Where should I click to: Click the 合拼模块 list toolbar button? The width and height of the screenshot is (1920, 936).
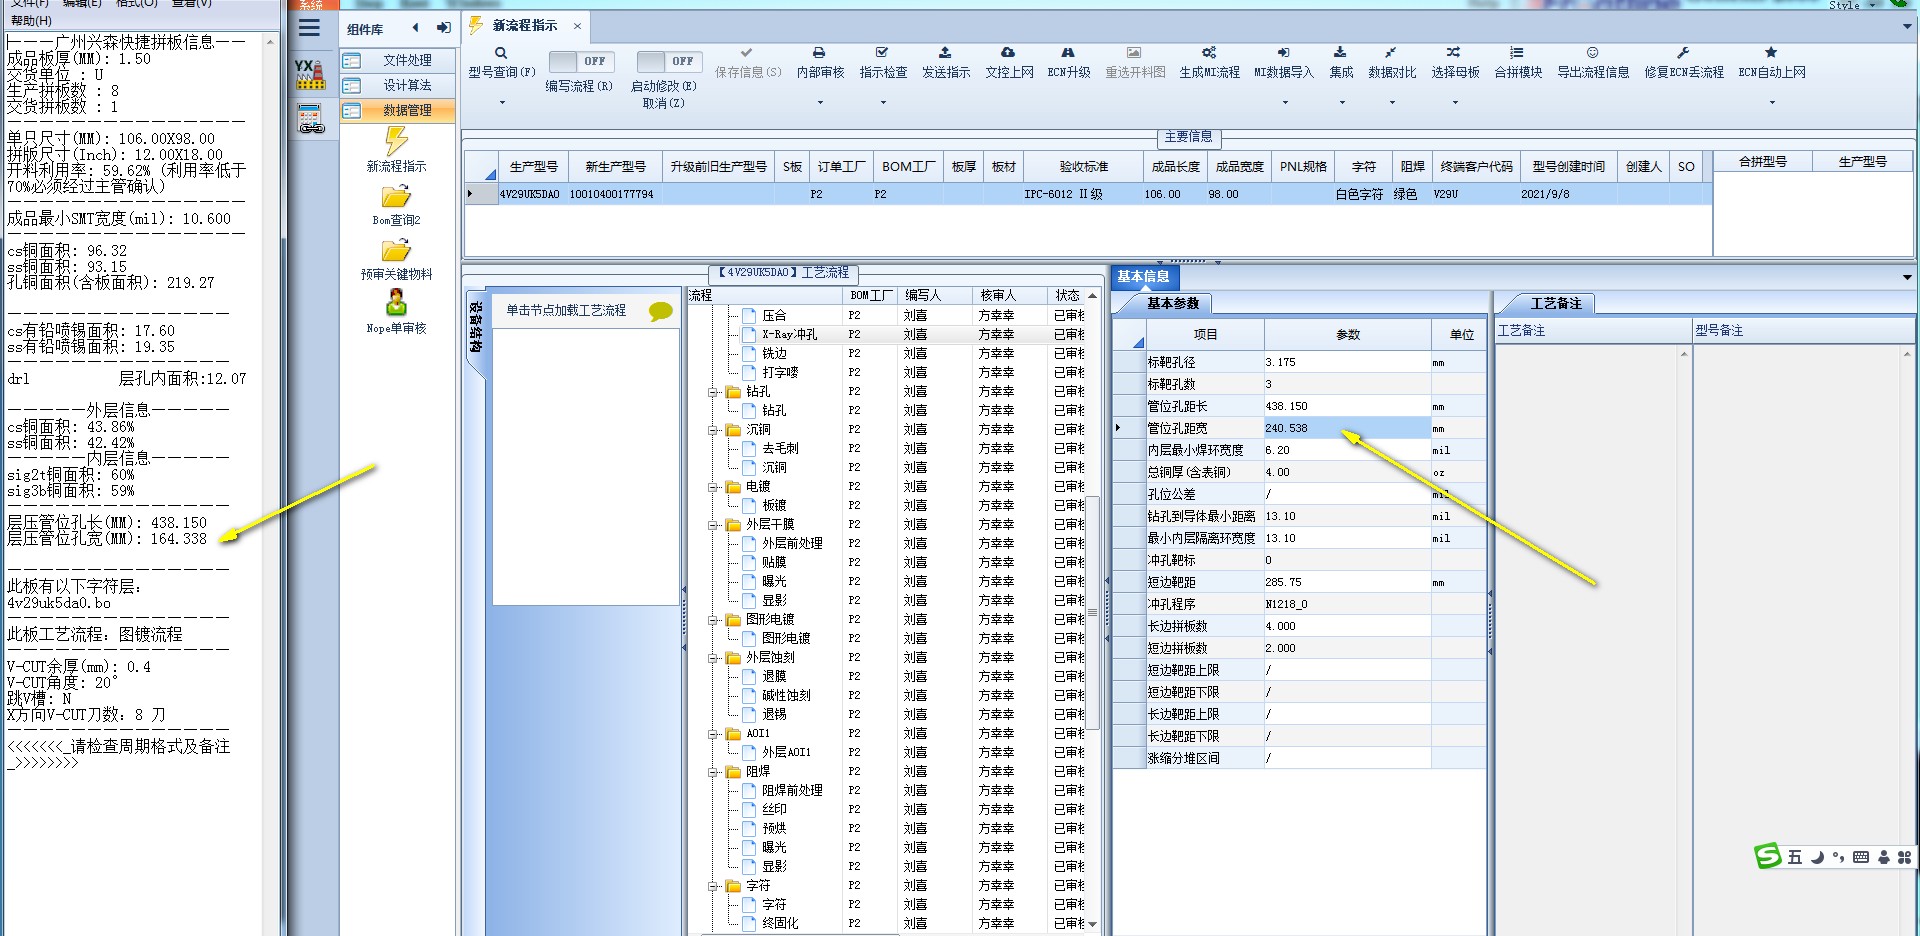tap(1518, 62)
